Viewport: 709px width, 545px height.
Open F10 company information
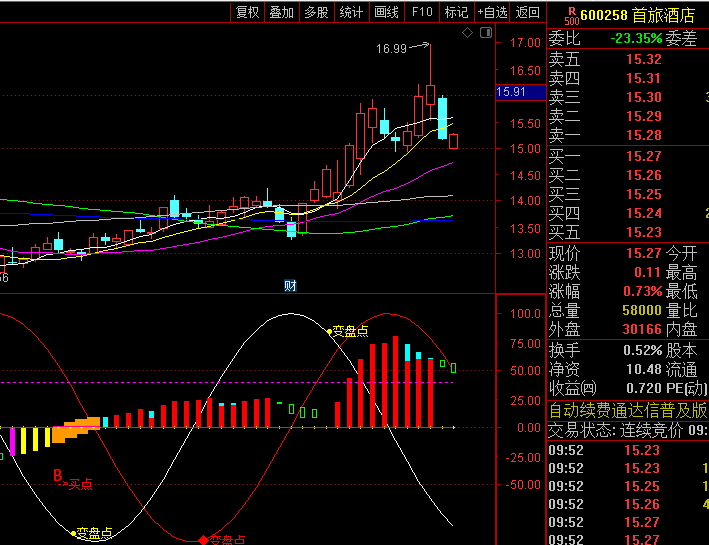(422, 12)
